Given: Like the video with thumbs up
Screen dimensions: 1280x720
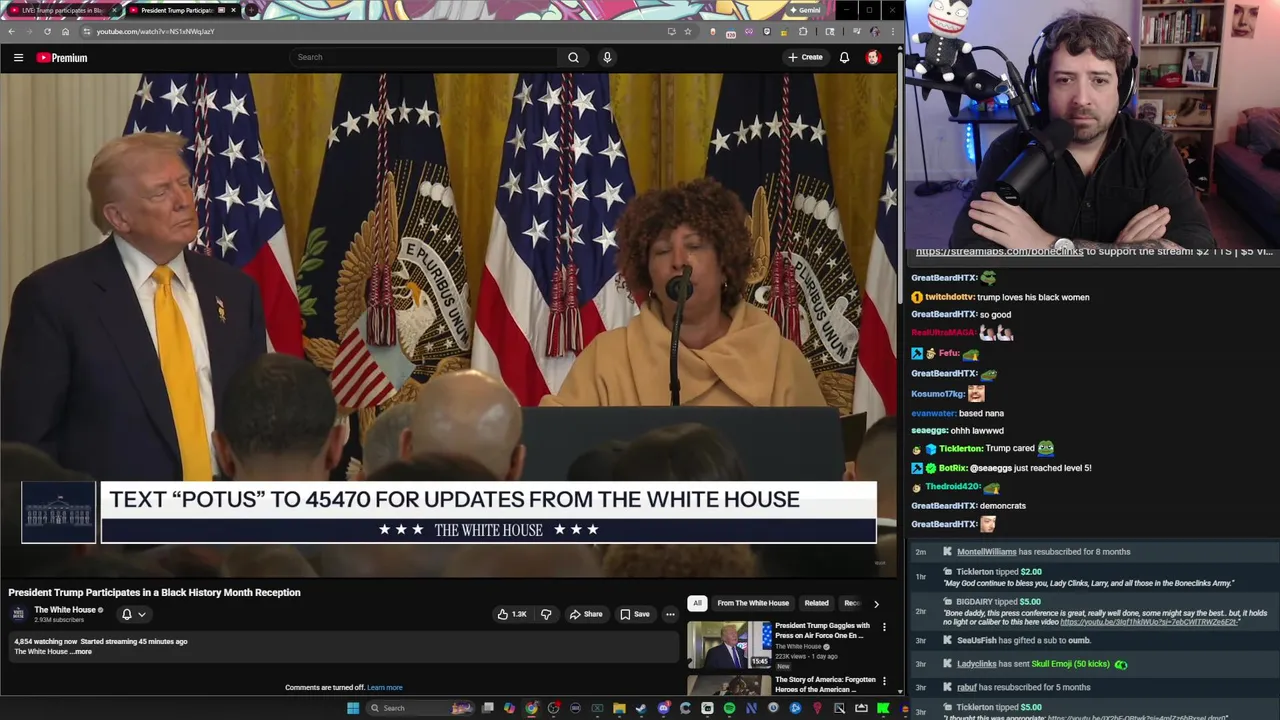Looking at the screenshot, I should (x=513, y=614).
